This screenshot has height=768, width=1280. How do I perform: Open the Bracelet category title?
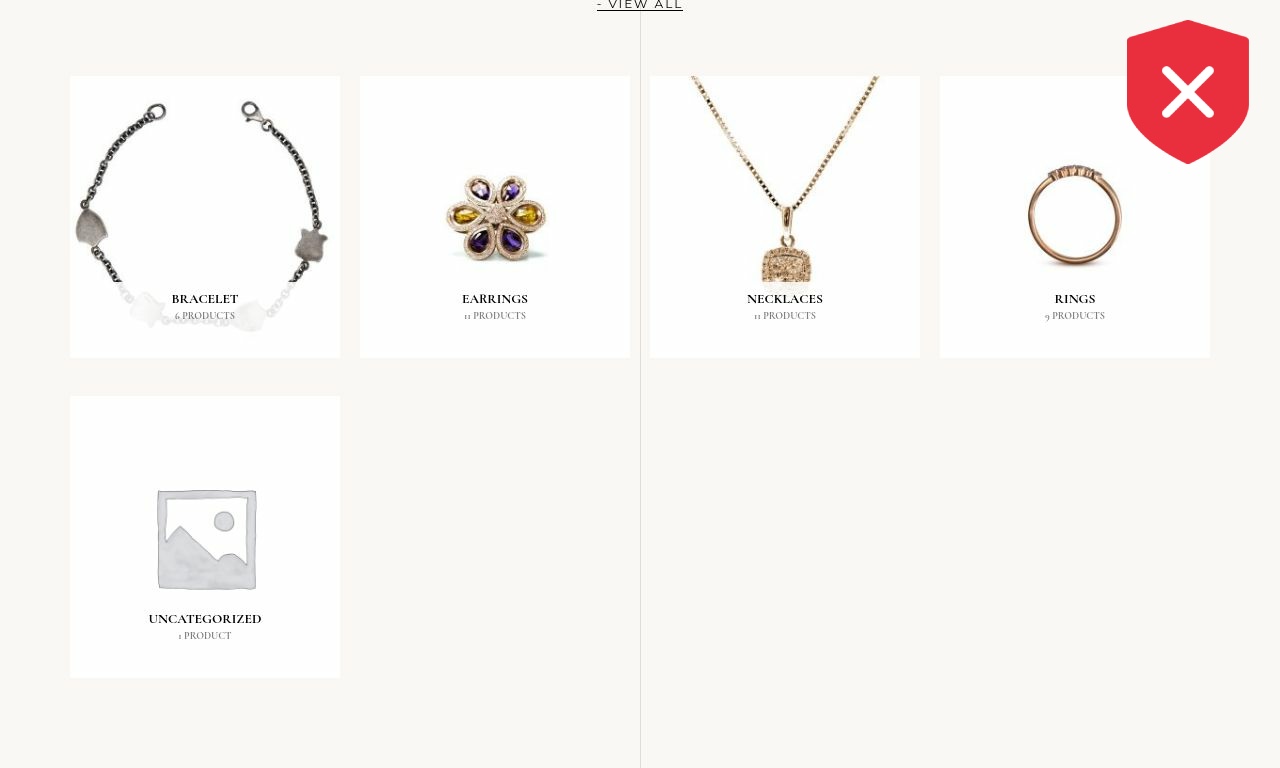[205, 299]
